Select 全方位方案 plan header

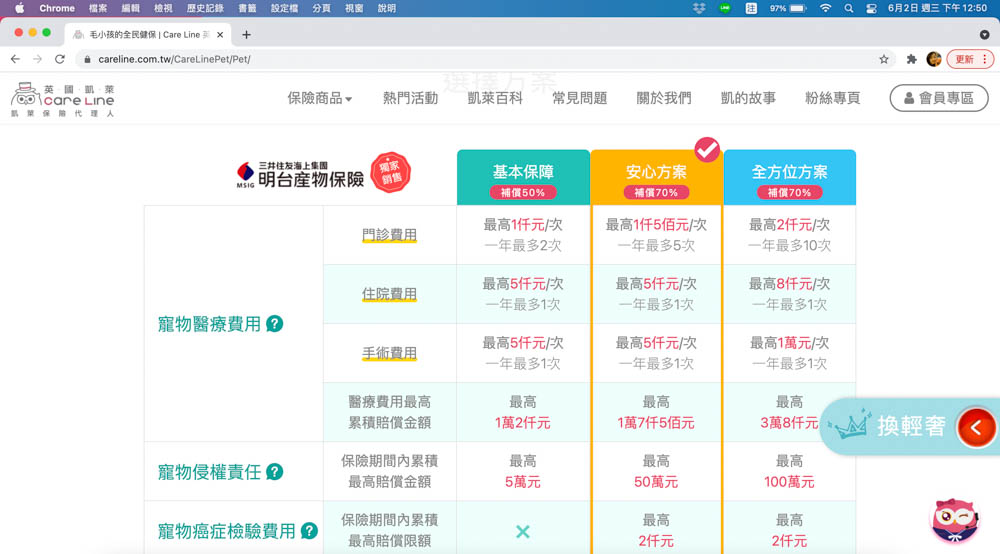[790, 177]
